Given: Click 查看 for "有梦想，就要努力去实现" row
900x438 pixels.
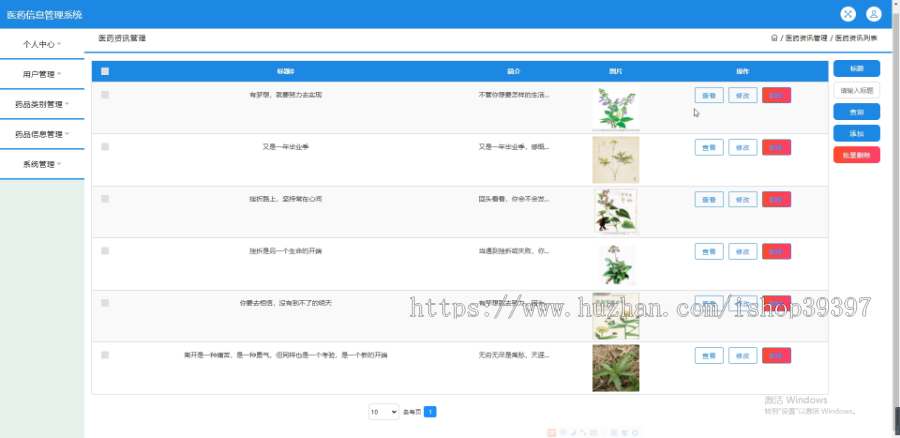Looking at the screenshot, I should click(x=709, y=95).
